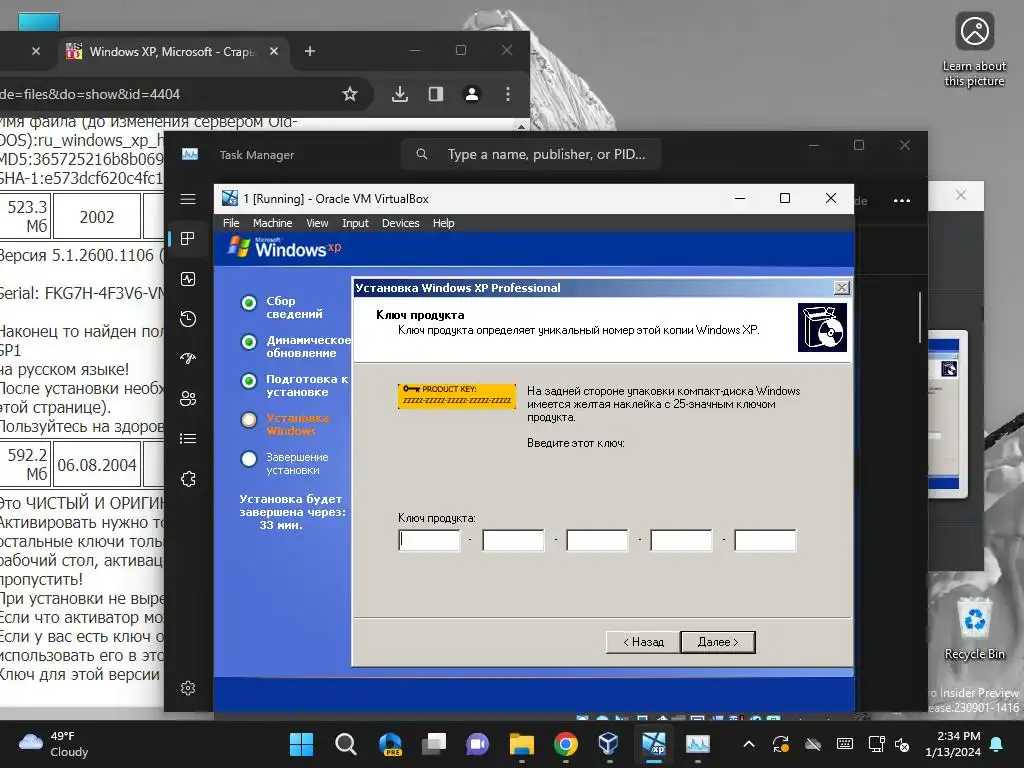The image size is (1024, 768).
Task: Open VirtualBox Machine menu
Action: [x=272, y=223]
